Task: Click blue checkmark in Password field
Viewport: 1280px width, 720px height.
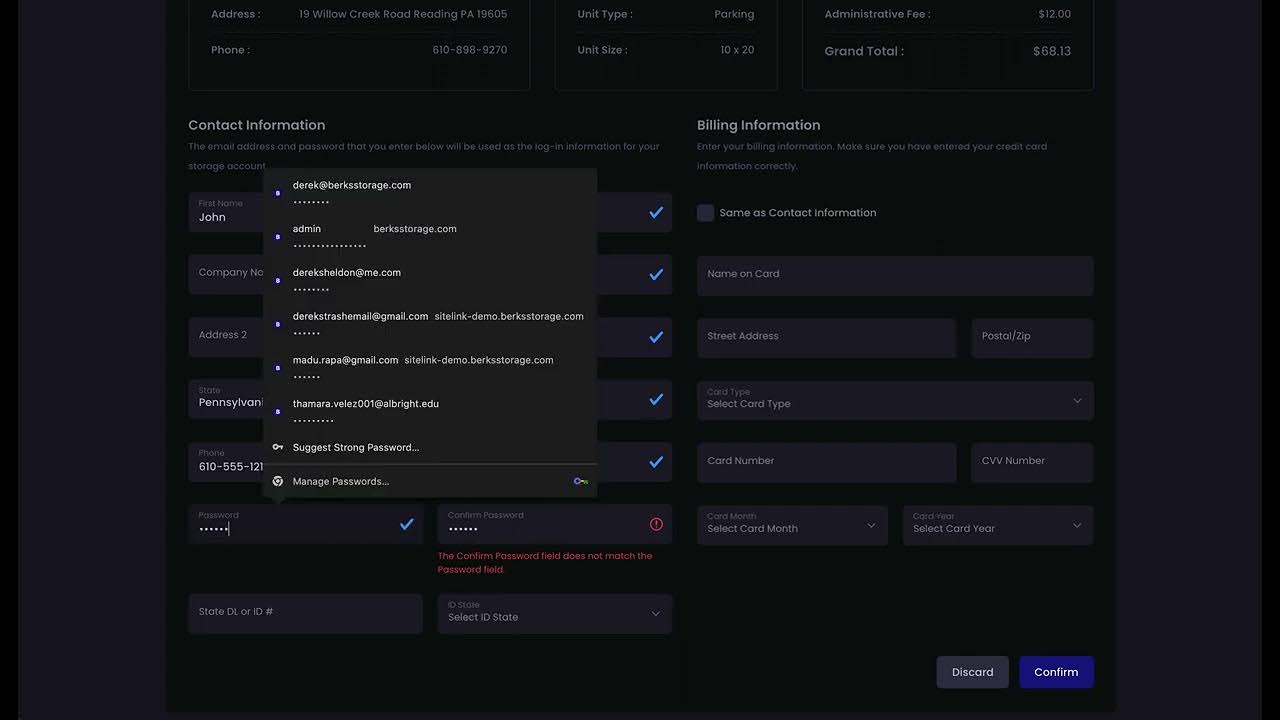Action: (407, 524)
